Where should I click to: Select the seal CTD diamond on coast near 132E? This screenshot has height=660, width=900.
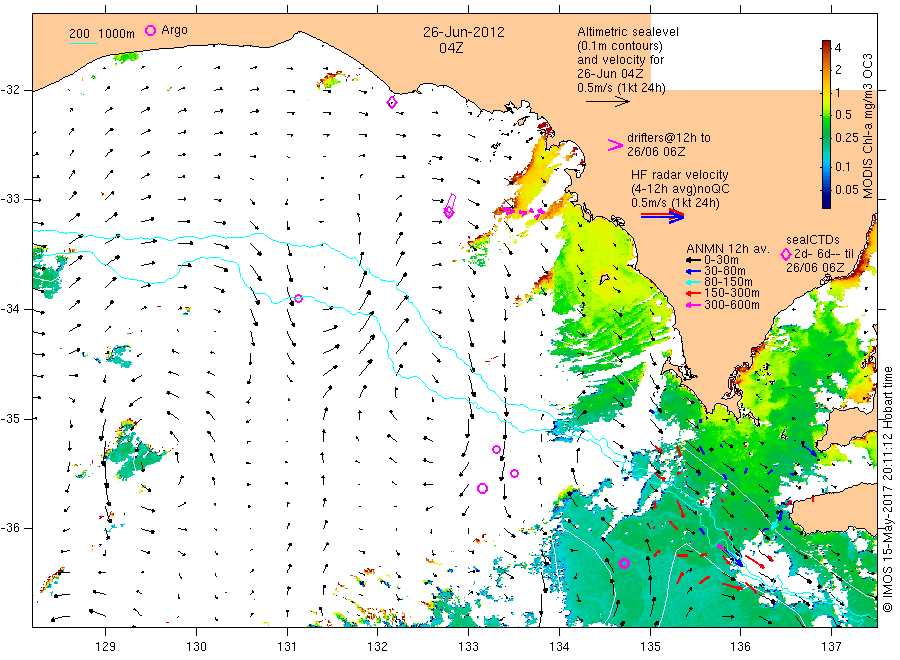click(x=392, y=103)
